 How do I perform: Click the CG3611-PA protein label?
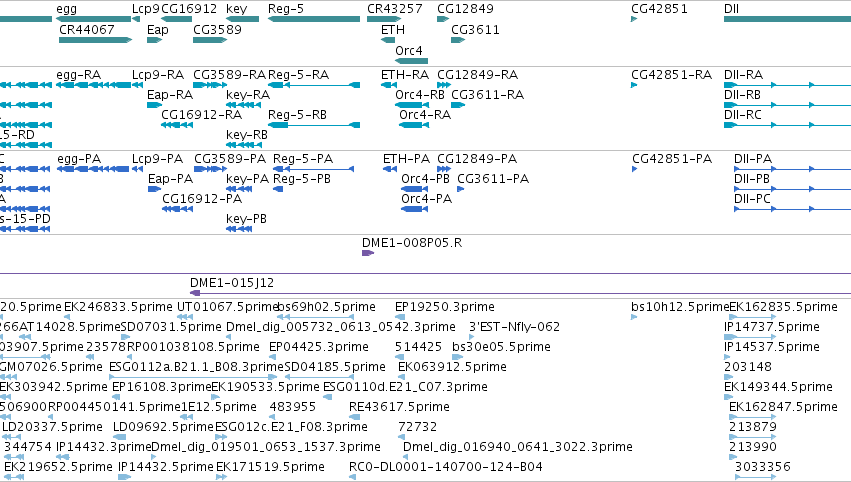[493, 179]
